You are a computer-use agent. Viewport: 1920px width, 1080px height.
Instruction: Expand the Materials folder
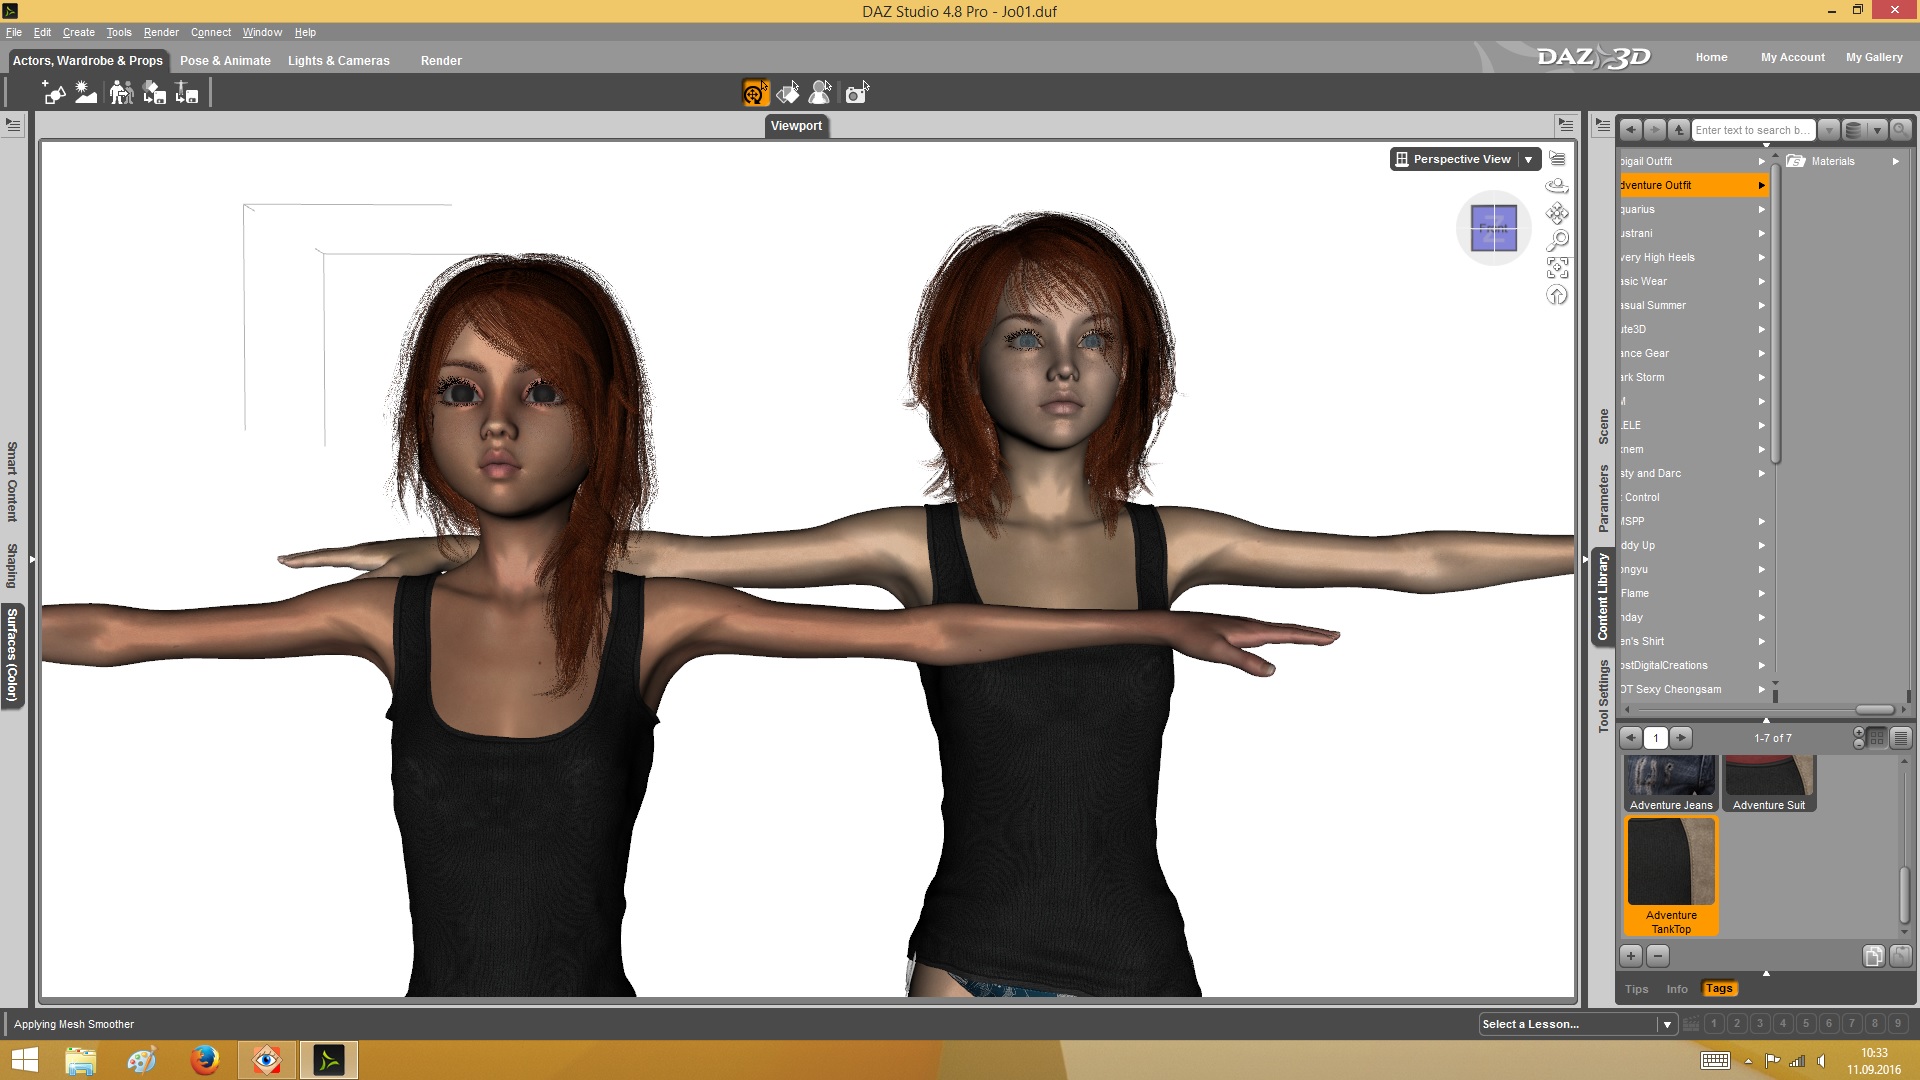tap(1894, 161)
